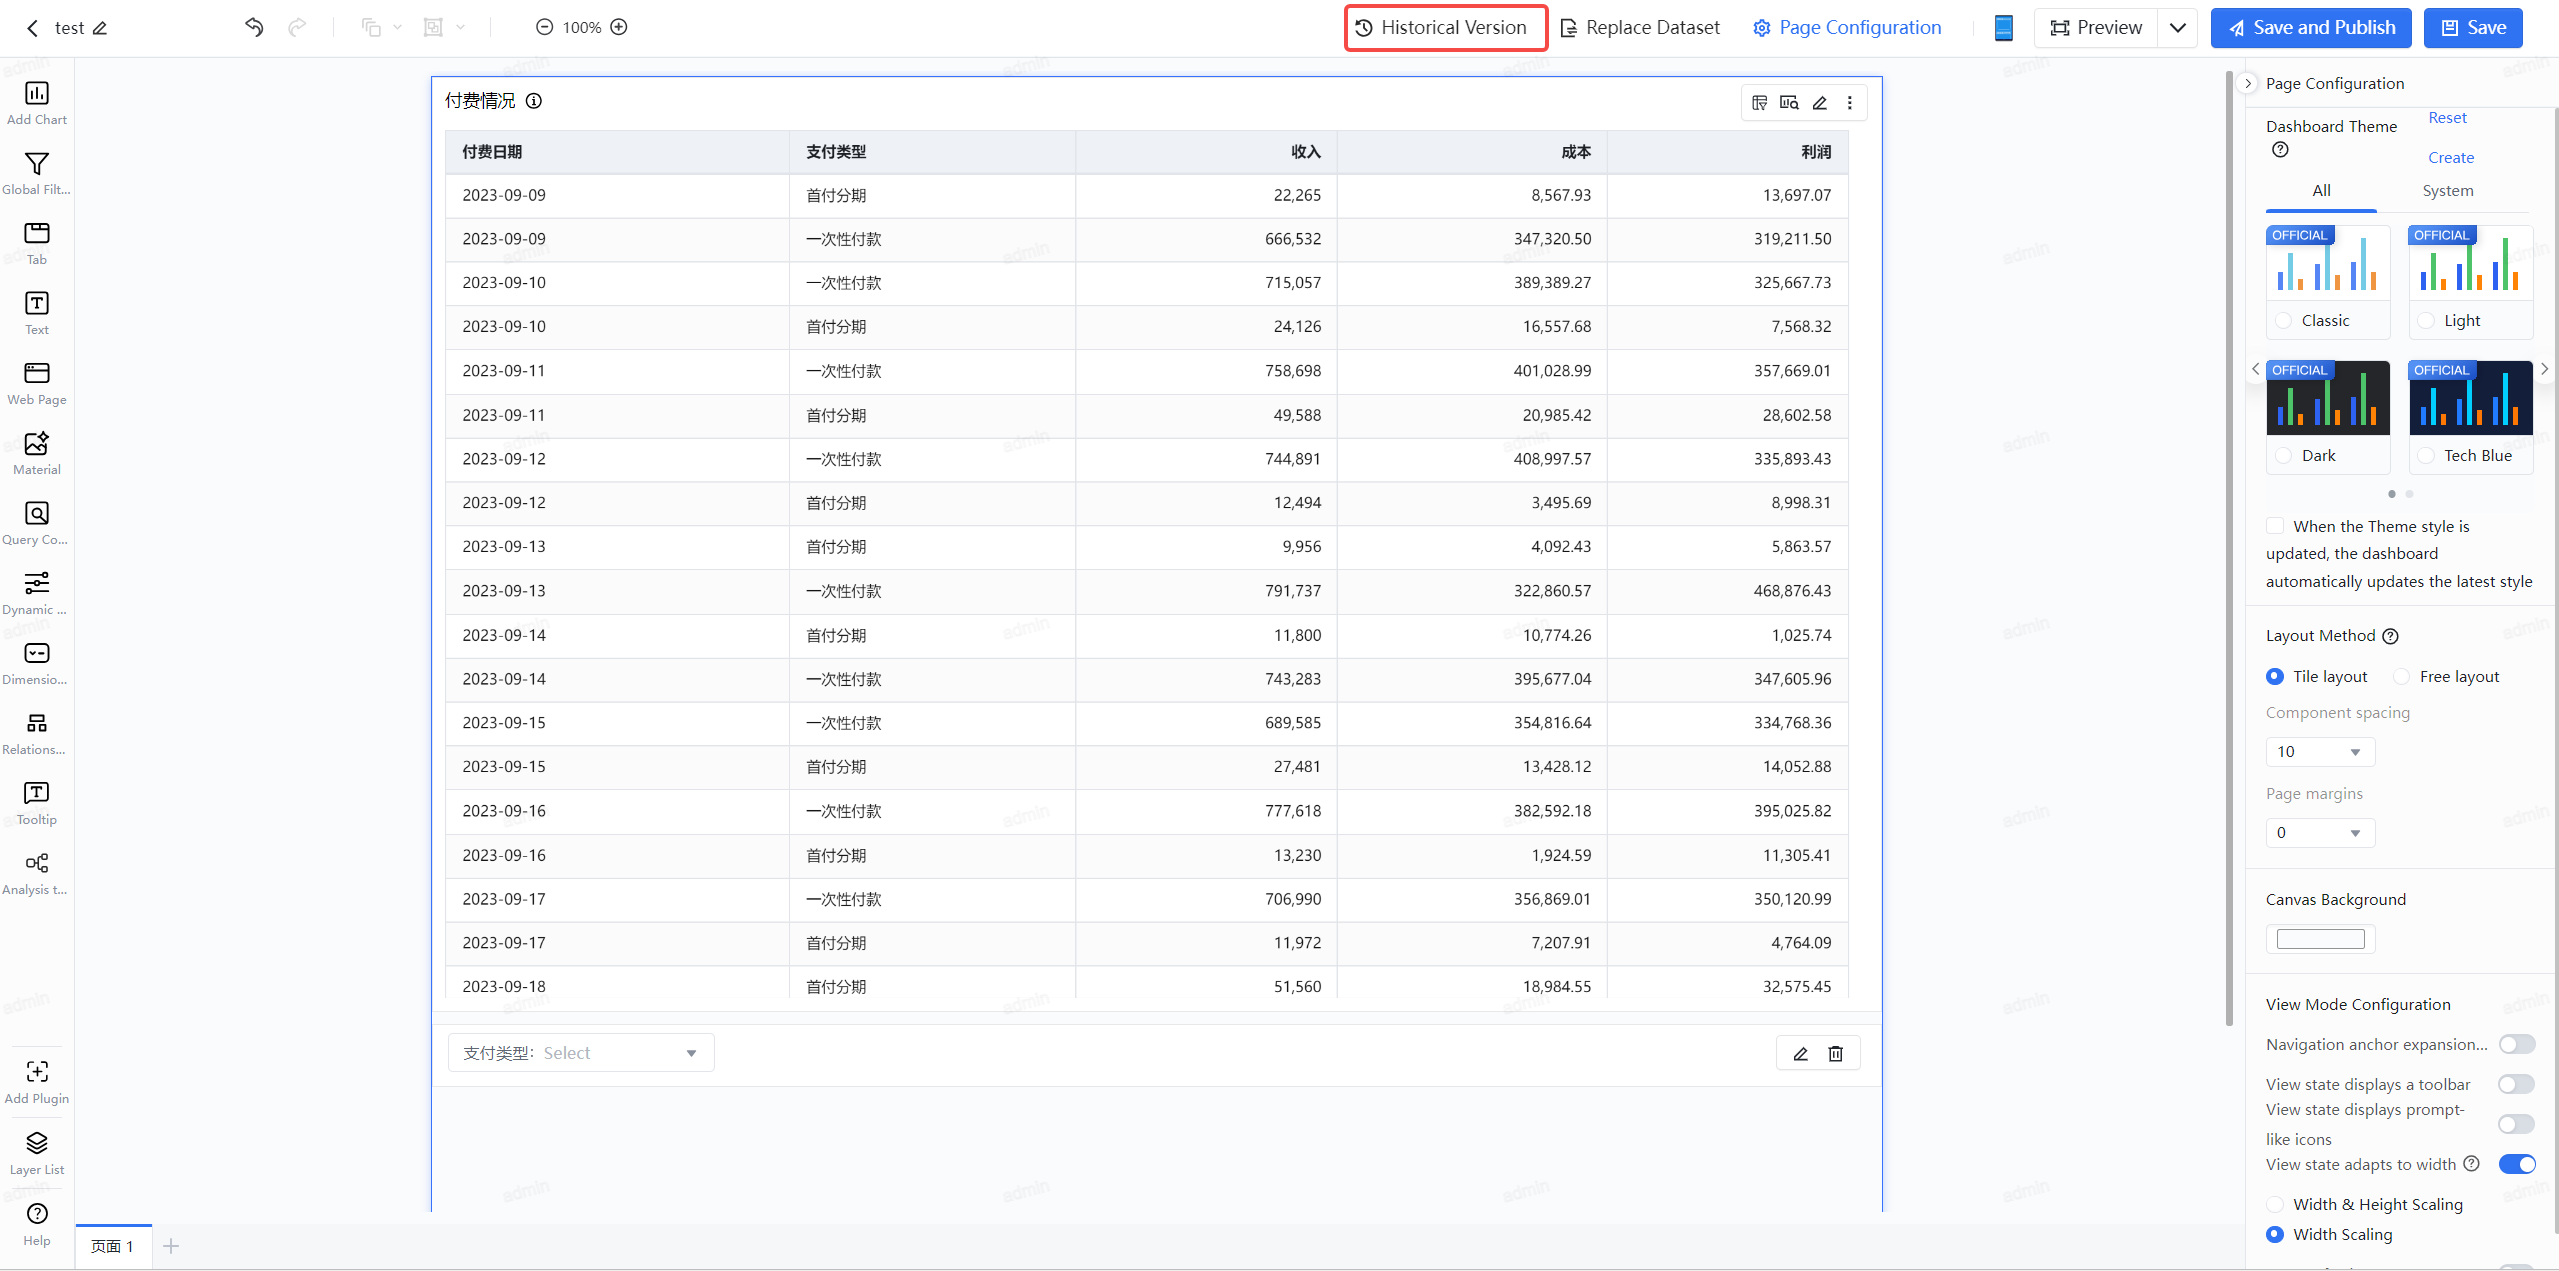Collapse the Page Configuration panel
This screenshot has height=1271, width=2559.
coord(2248,84)
